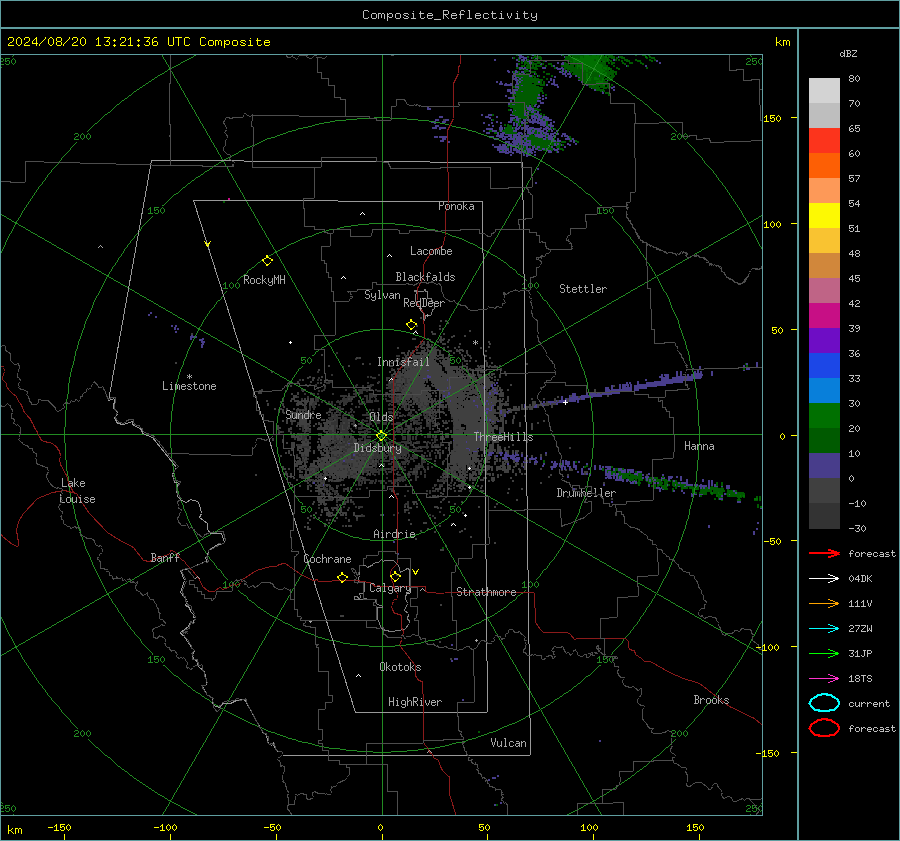Image resolution: width=900 pixels, height=841 pixels.
Task: Click the asterisk marker northeast of Innisfail
Action: point(475,343)
